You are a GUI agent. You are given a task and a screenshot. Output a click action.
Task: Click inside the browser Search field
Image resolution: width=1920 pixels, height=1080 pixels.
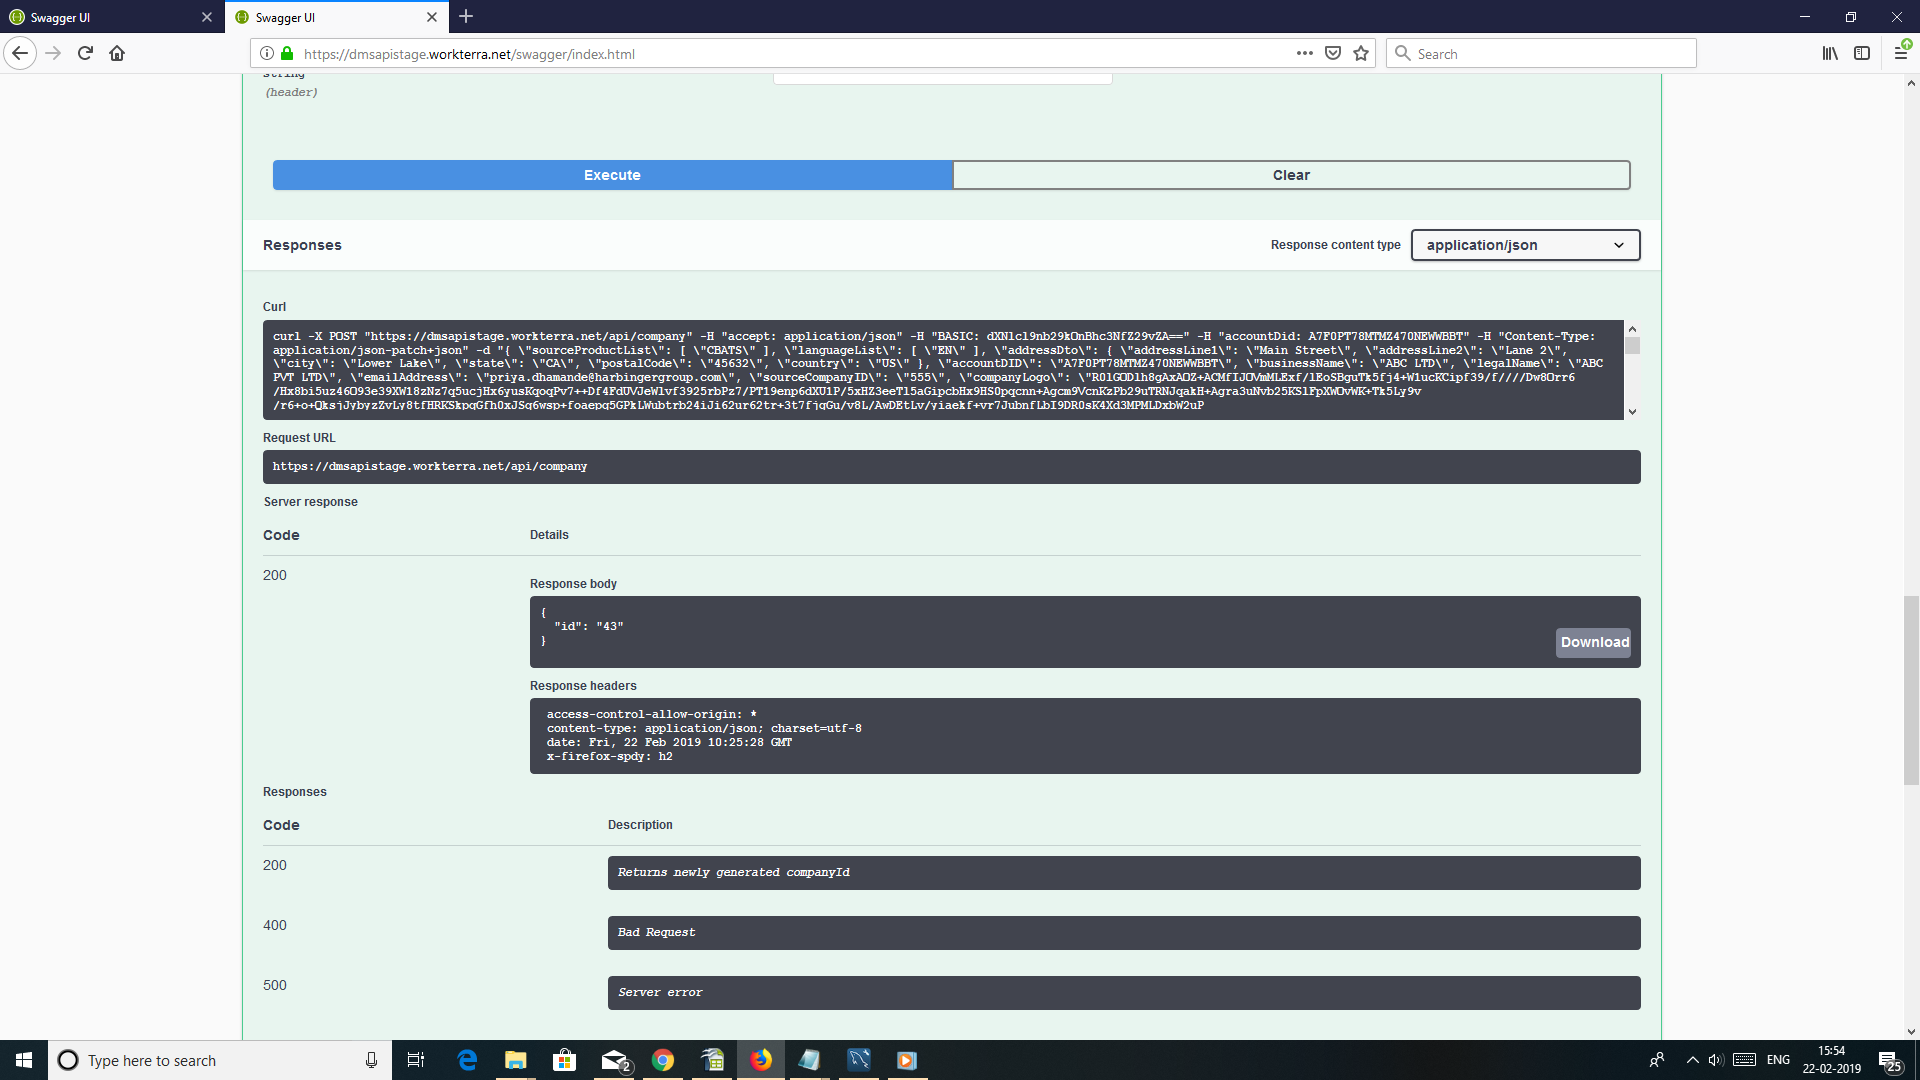[1540, 53]
